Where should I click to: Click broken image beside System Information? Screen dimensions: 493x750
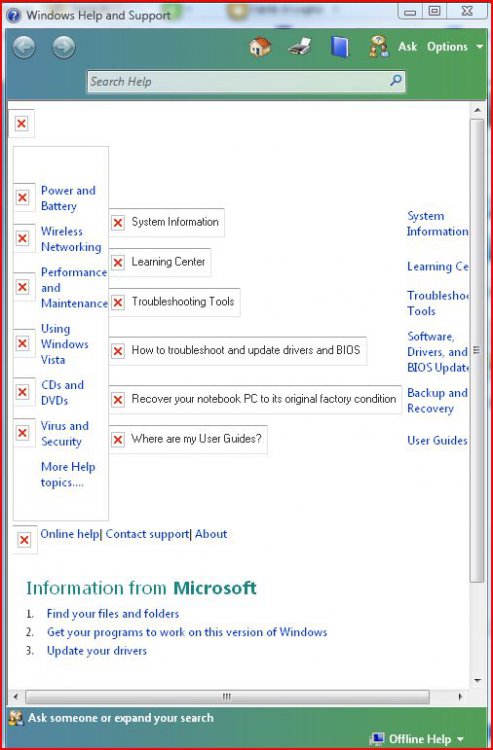coord(118,222)
